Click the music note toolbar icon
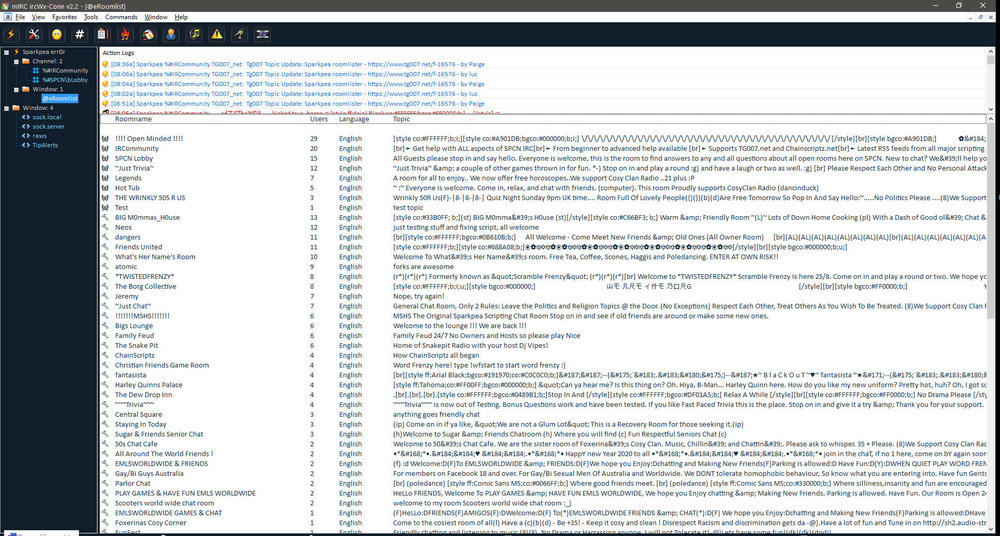The width and height of the screenshot is (1000, 536). click(195, 34)
